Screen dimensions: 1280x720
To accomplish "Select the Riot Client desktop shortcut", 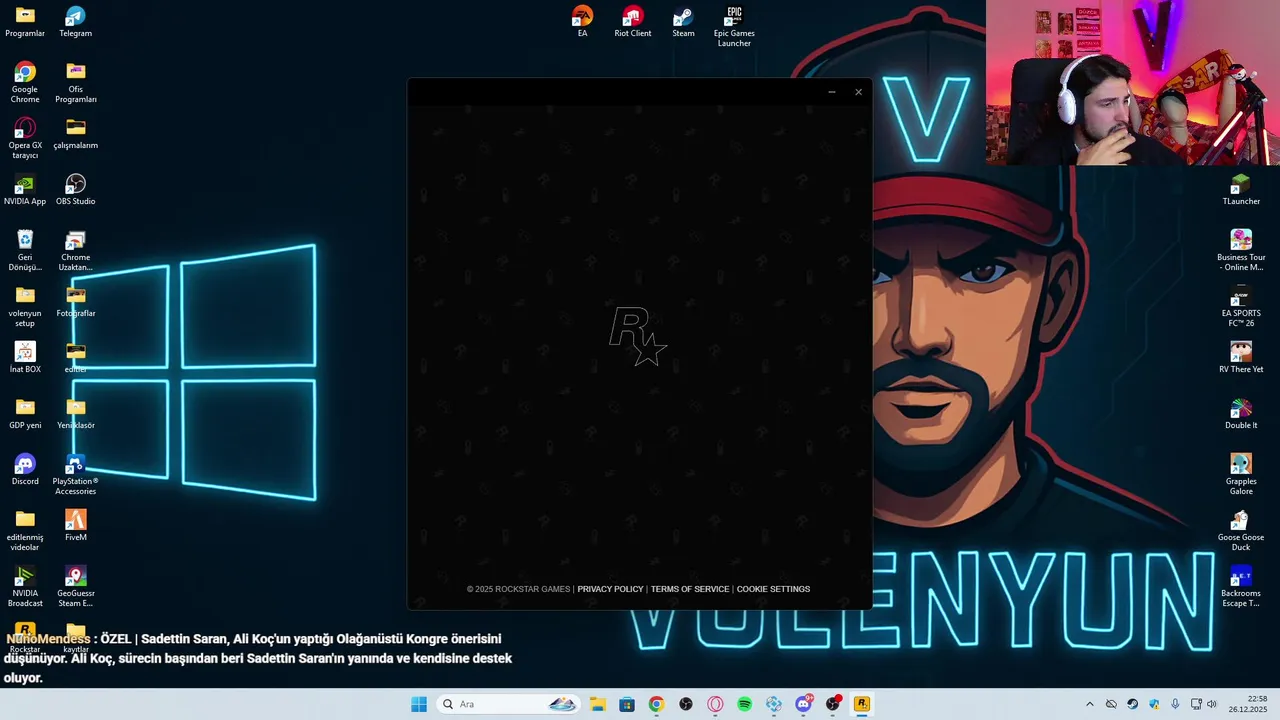I will (x=633, y=22).
